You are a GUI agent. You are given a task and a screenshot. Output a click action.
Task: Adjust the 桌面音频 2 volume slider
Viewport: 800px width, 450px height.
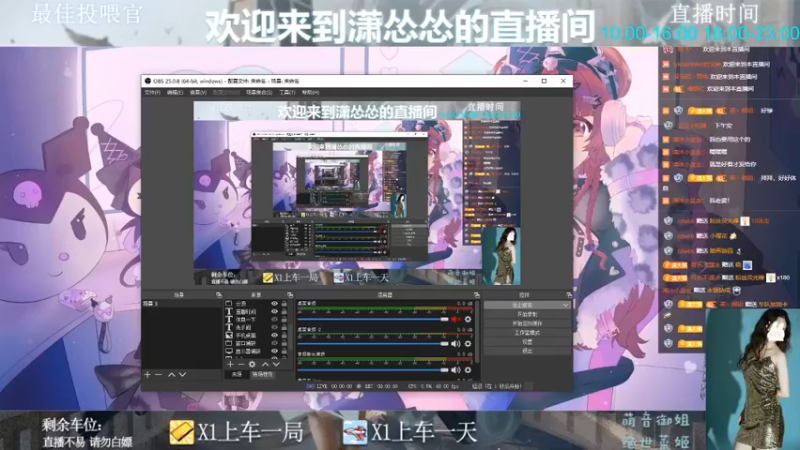373,344
